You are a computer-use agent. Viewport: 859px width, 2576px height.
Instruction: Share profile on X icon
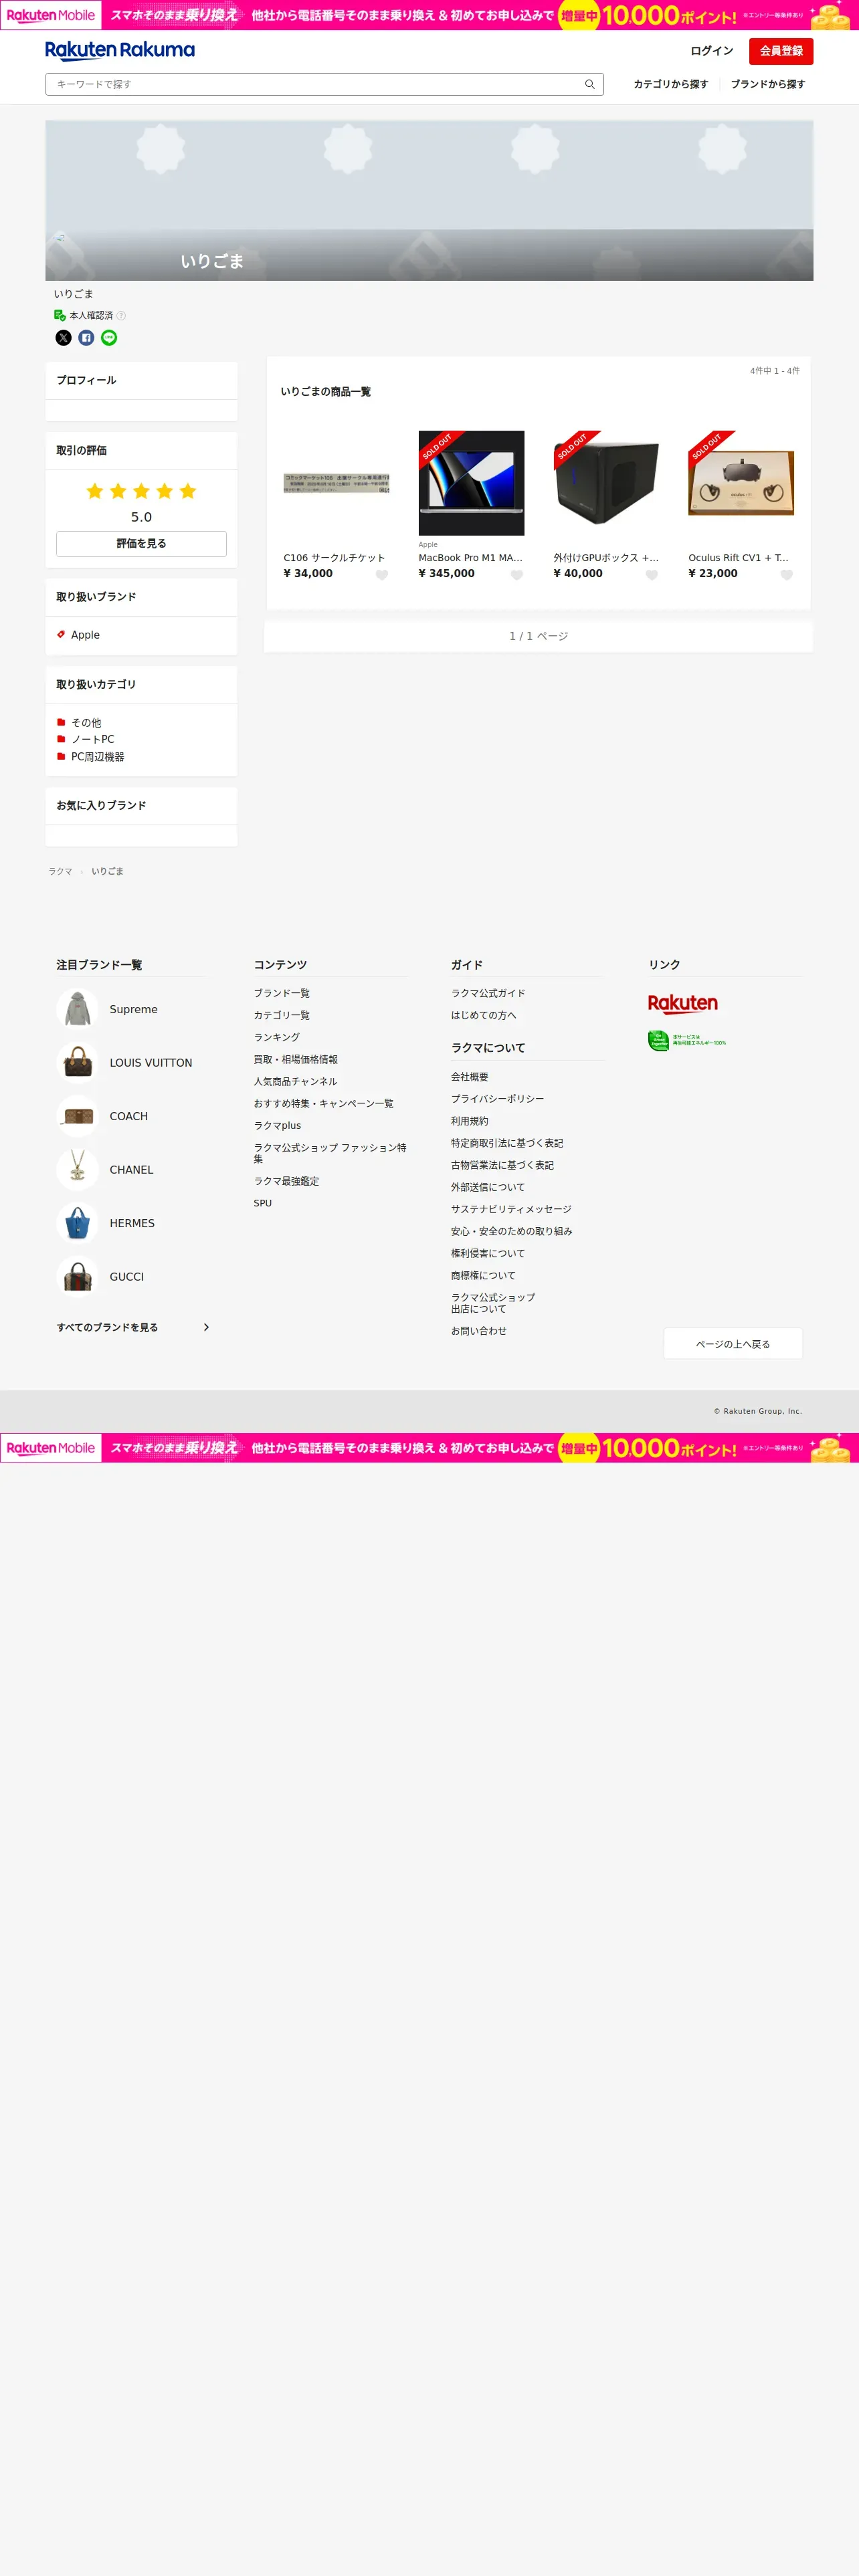pyautogui.click(x=63, y=338)
